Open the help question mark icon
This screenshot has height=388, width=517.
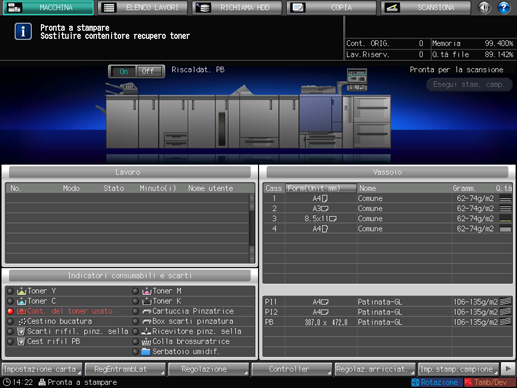click(504, 7)
